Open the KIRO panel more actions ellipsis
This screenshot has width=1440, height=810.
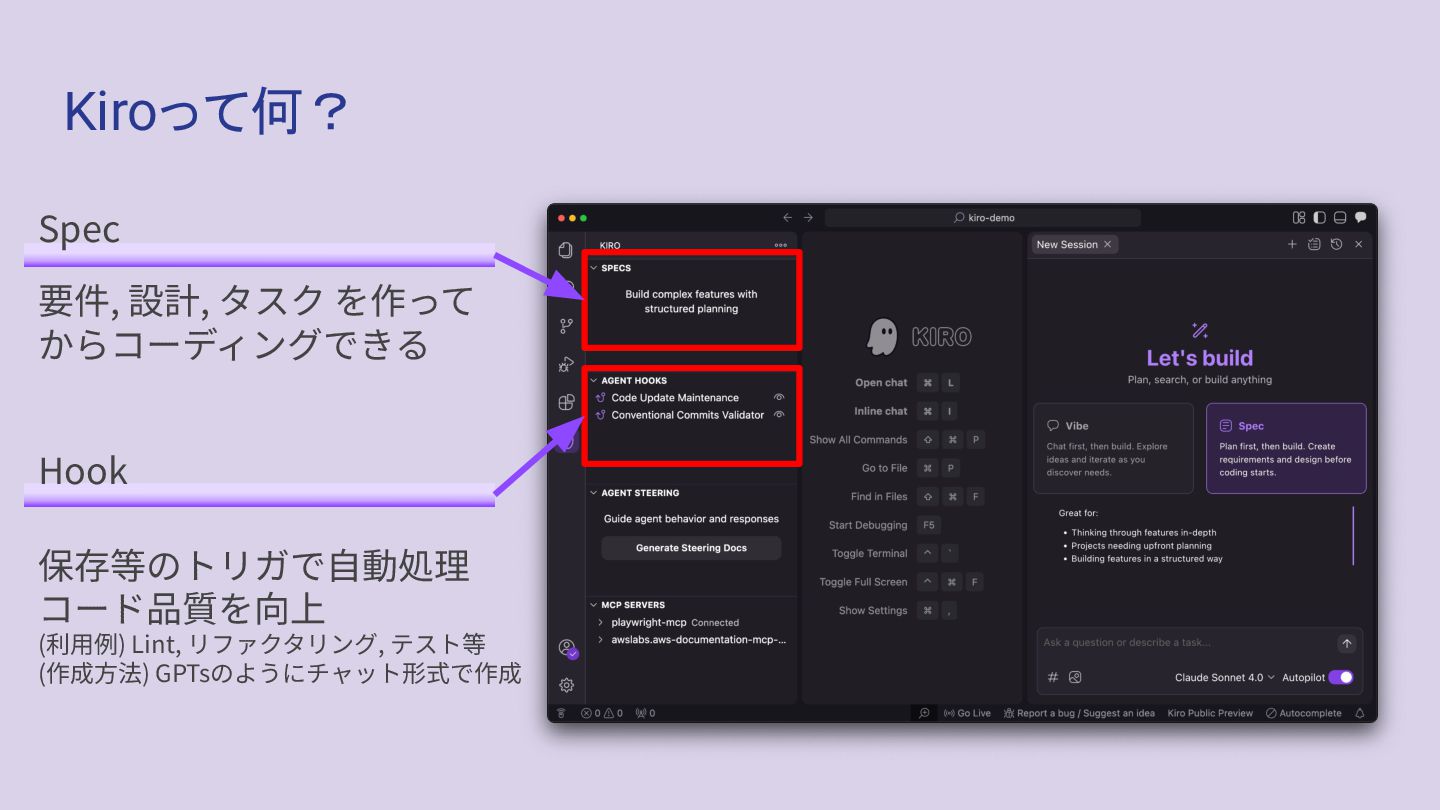780,245
